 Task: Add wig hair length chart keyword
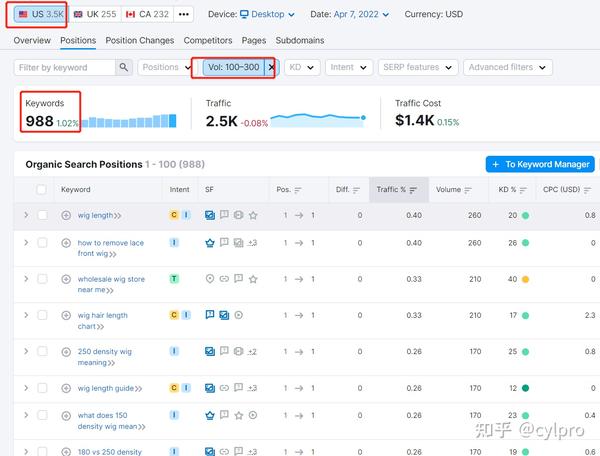pyautogui.click(x=66, y=315)
